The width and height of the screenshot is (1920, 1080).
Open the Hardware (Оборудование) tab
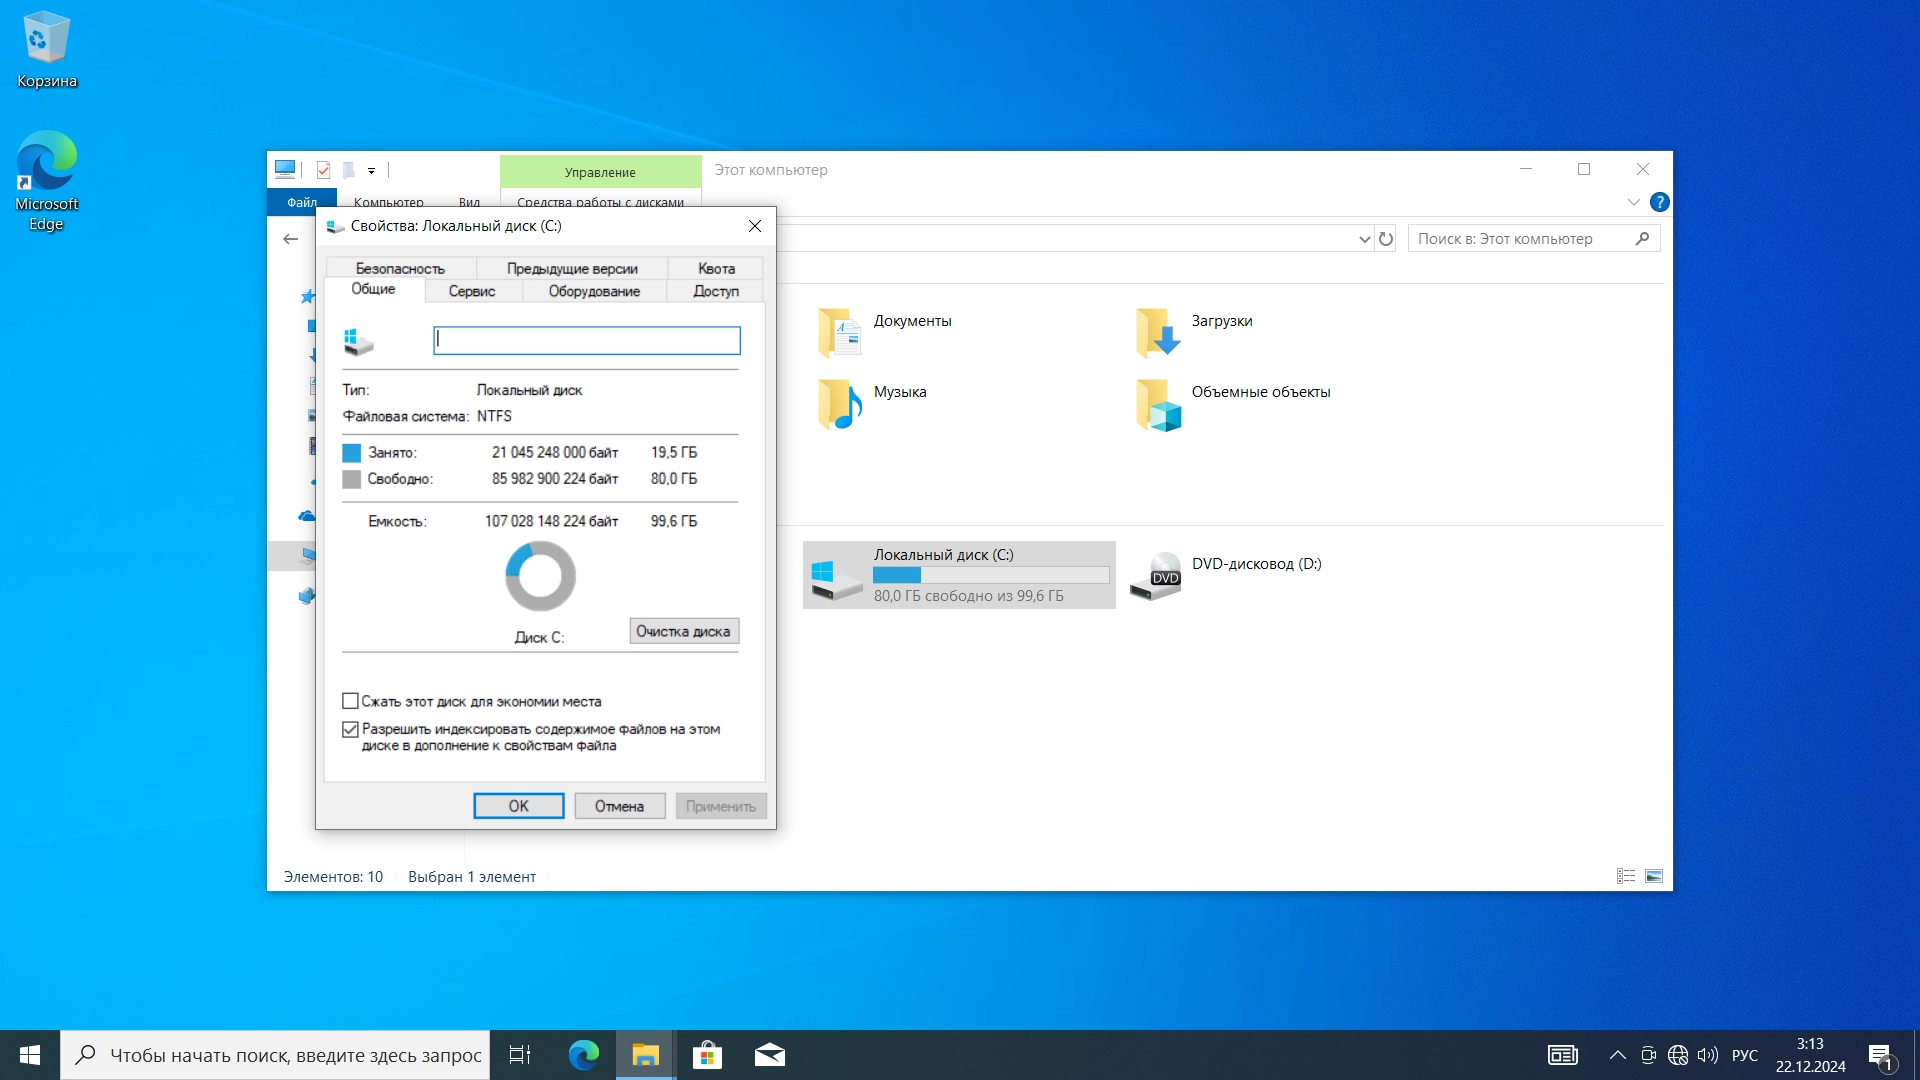tap(594, 291)
